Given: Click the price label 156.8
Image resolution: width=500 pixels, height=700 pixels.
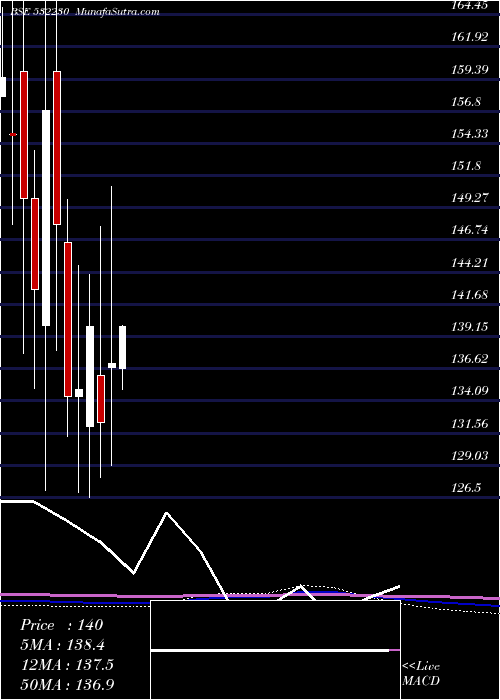Looking at the screenshot, I should pyautogui.click(x=467, y=101).
